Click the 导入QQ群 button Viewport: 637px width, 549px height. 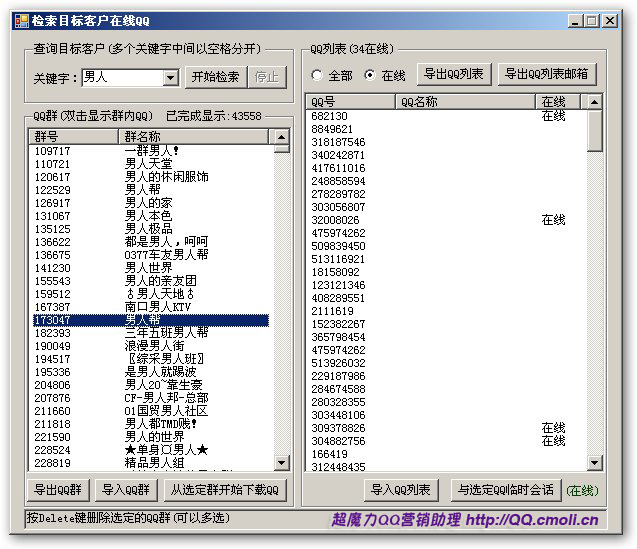click(x=126, y=490)
